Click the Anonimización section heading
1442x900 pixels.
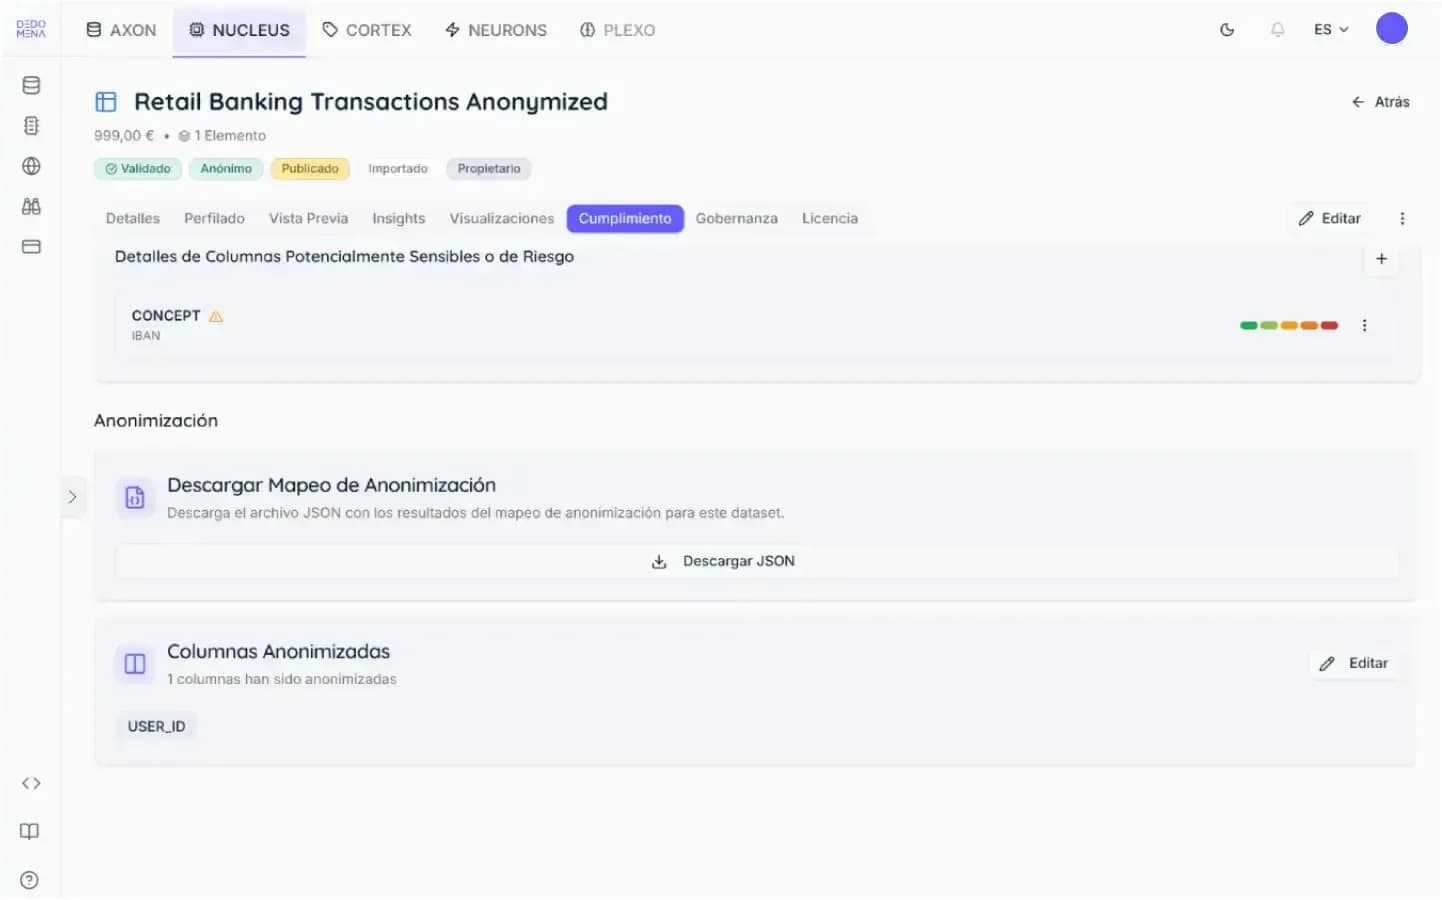pos(156,421)
